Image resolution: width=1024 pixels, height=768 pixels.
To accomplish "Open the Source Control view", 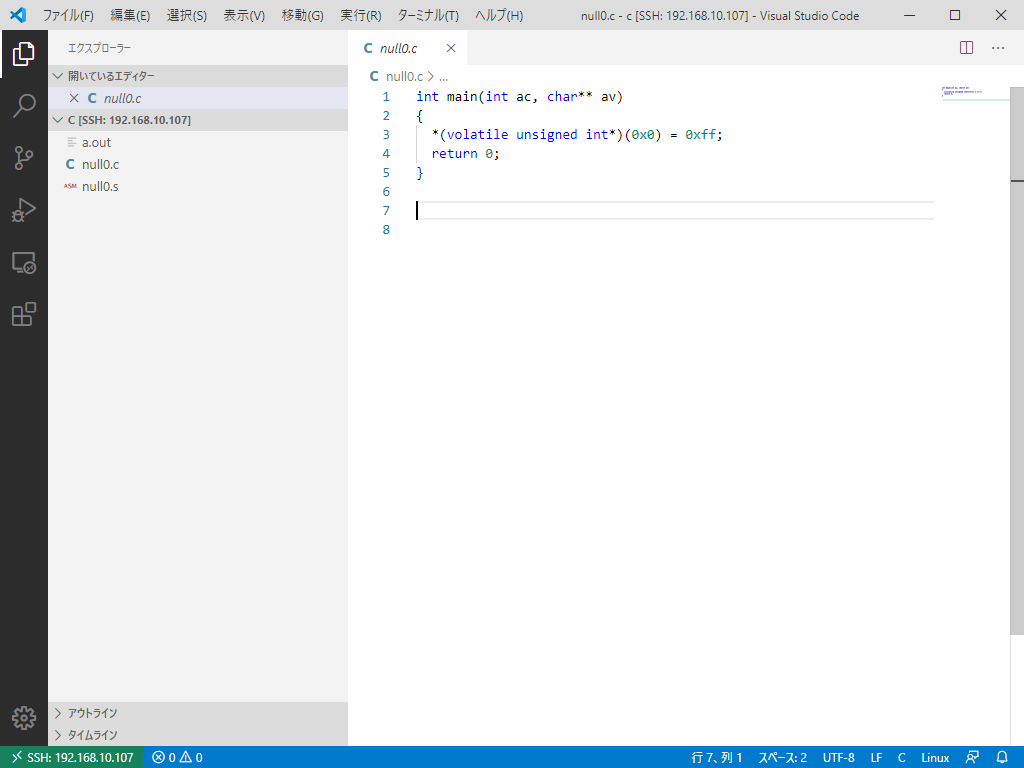I will [x=24, y=158].
